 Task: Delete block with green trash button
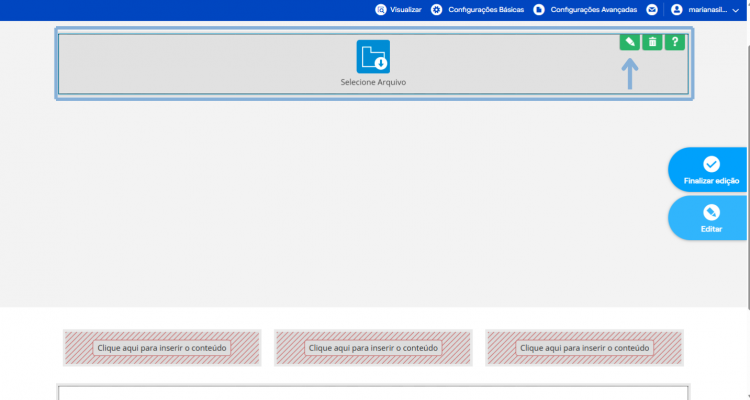pos(652,42)
